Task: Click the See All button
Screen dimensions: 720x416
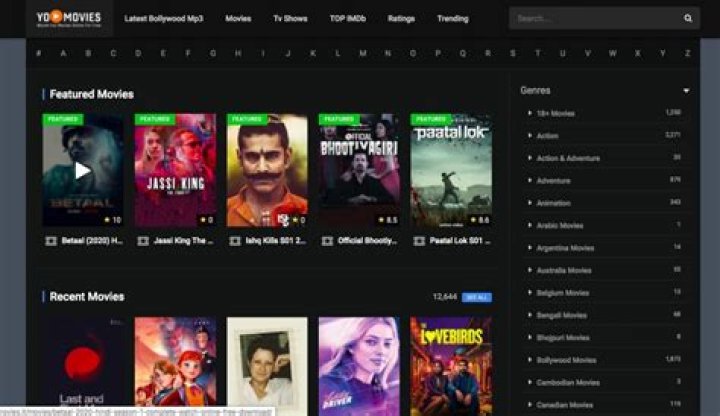Action: [477, 297]
